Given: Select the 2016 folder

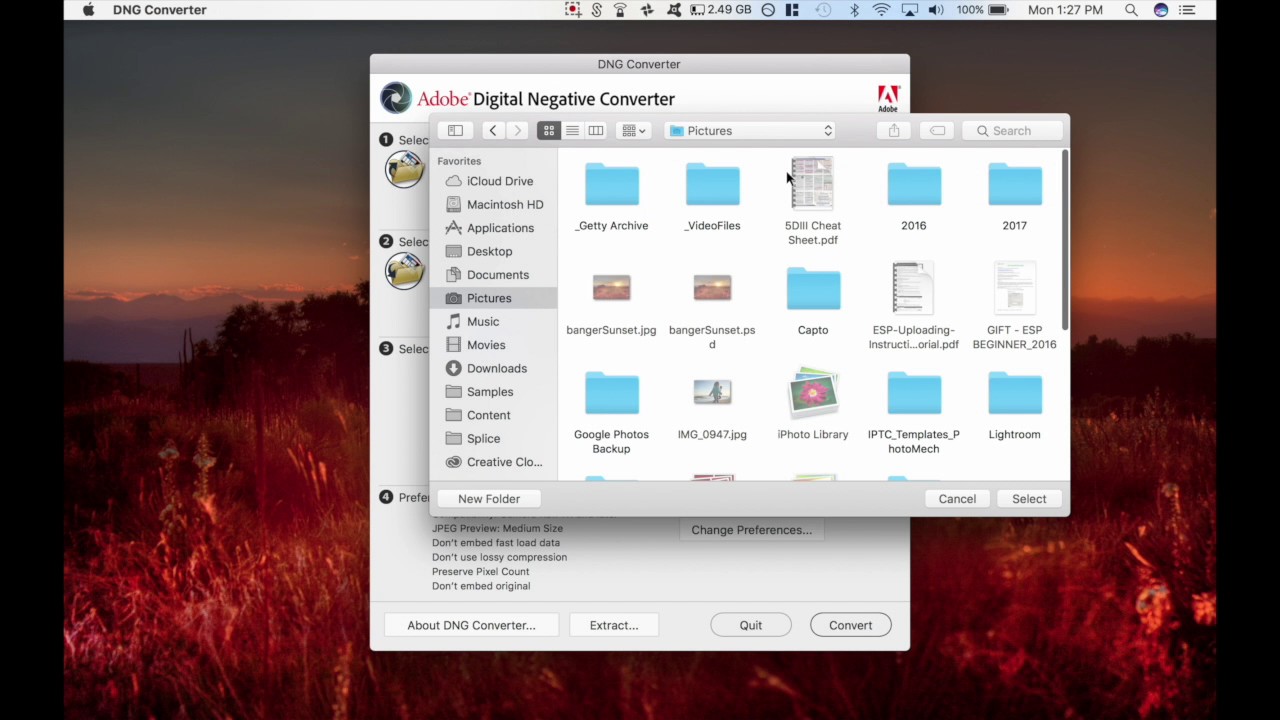Looking at the screenshot, I should [x=914, y=185].
